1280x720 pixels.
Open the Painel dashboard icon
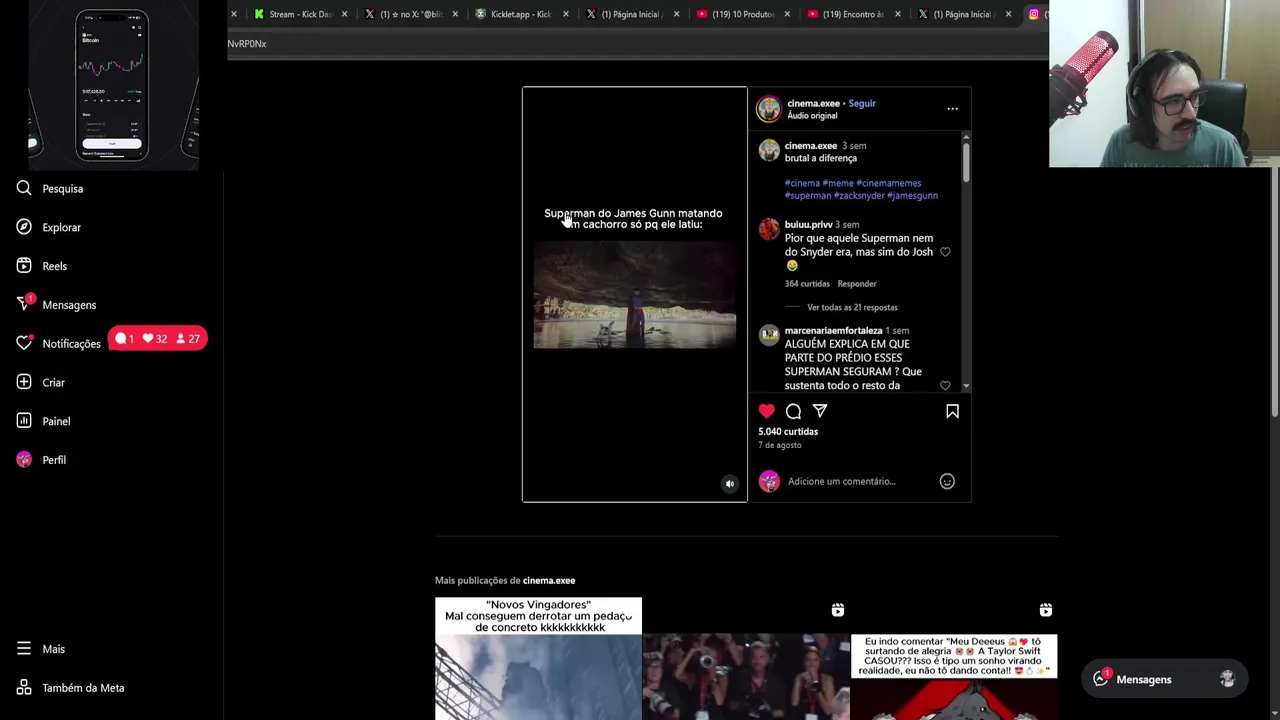tap(24, 421)
